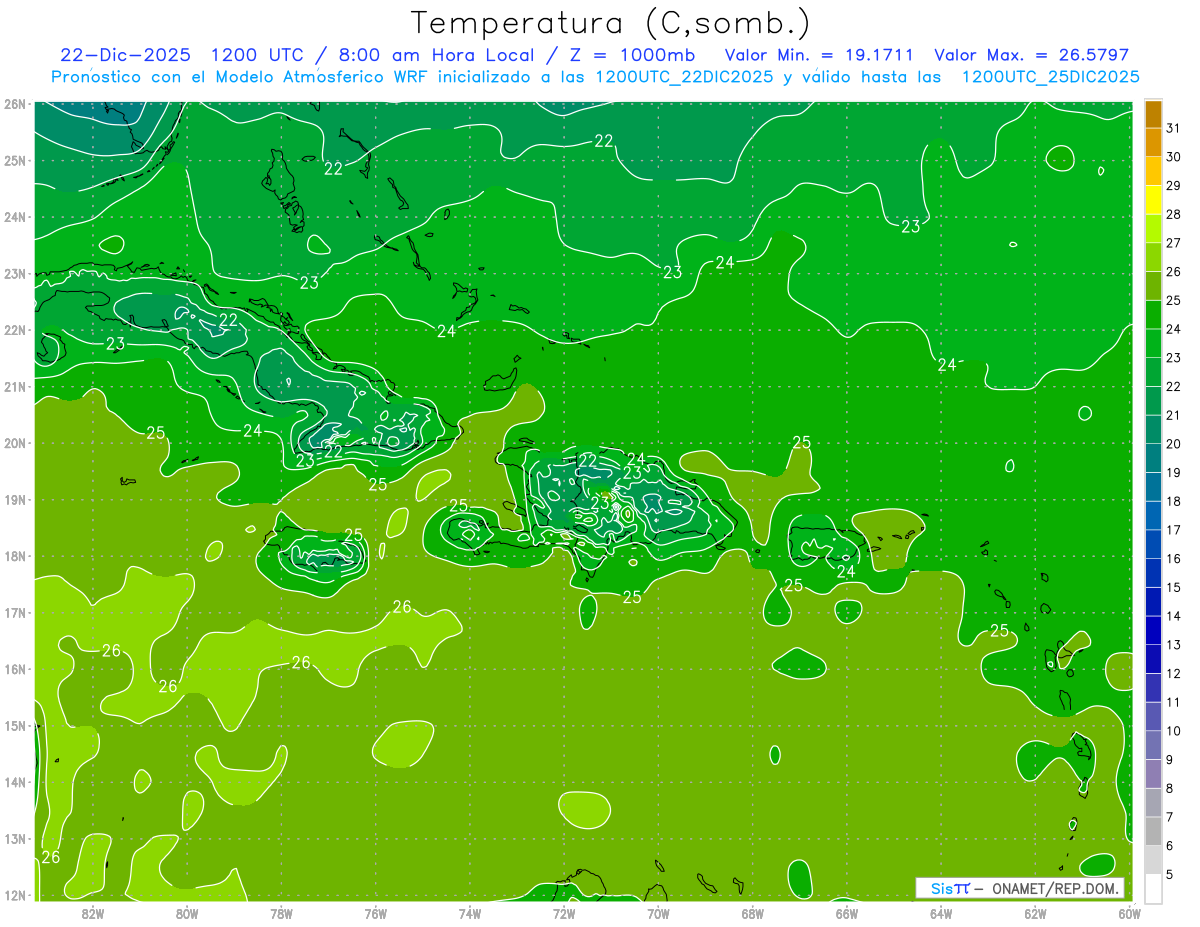Click the "68W" longitude axis label
Image resolution: width=1200 pixels, height=927 pixels.
(753, 913)
